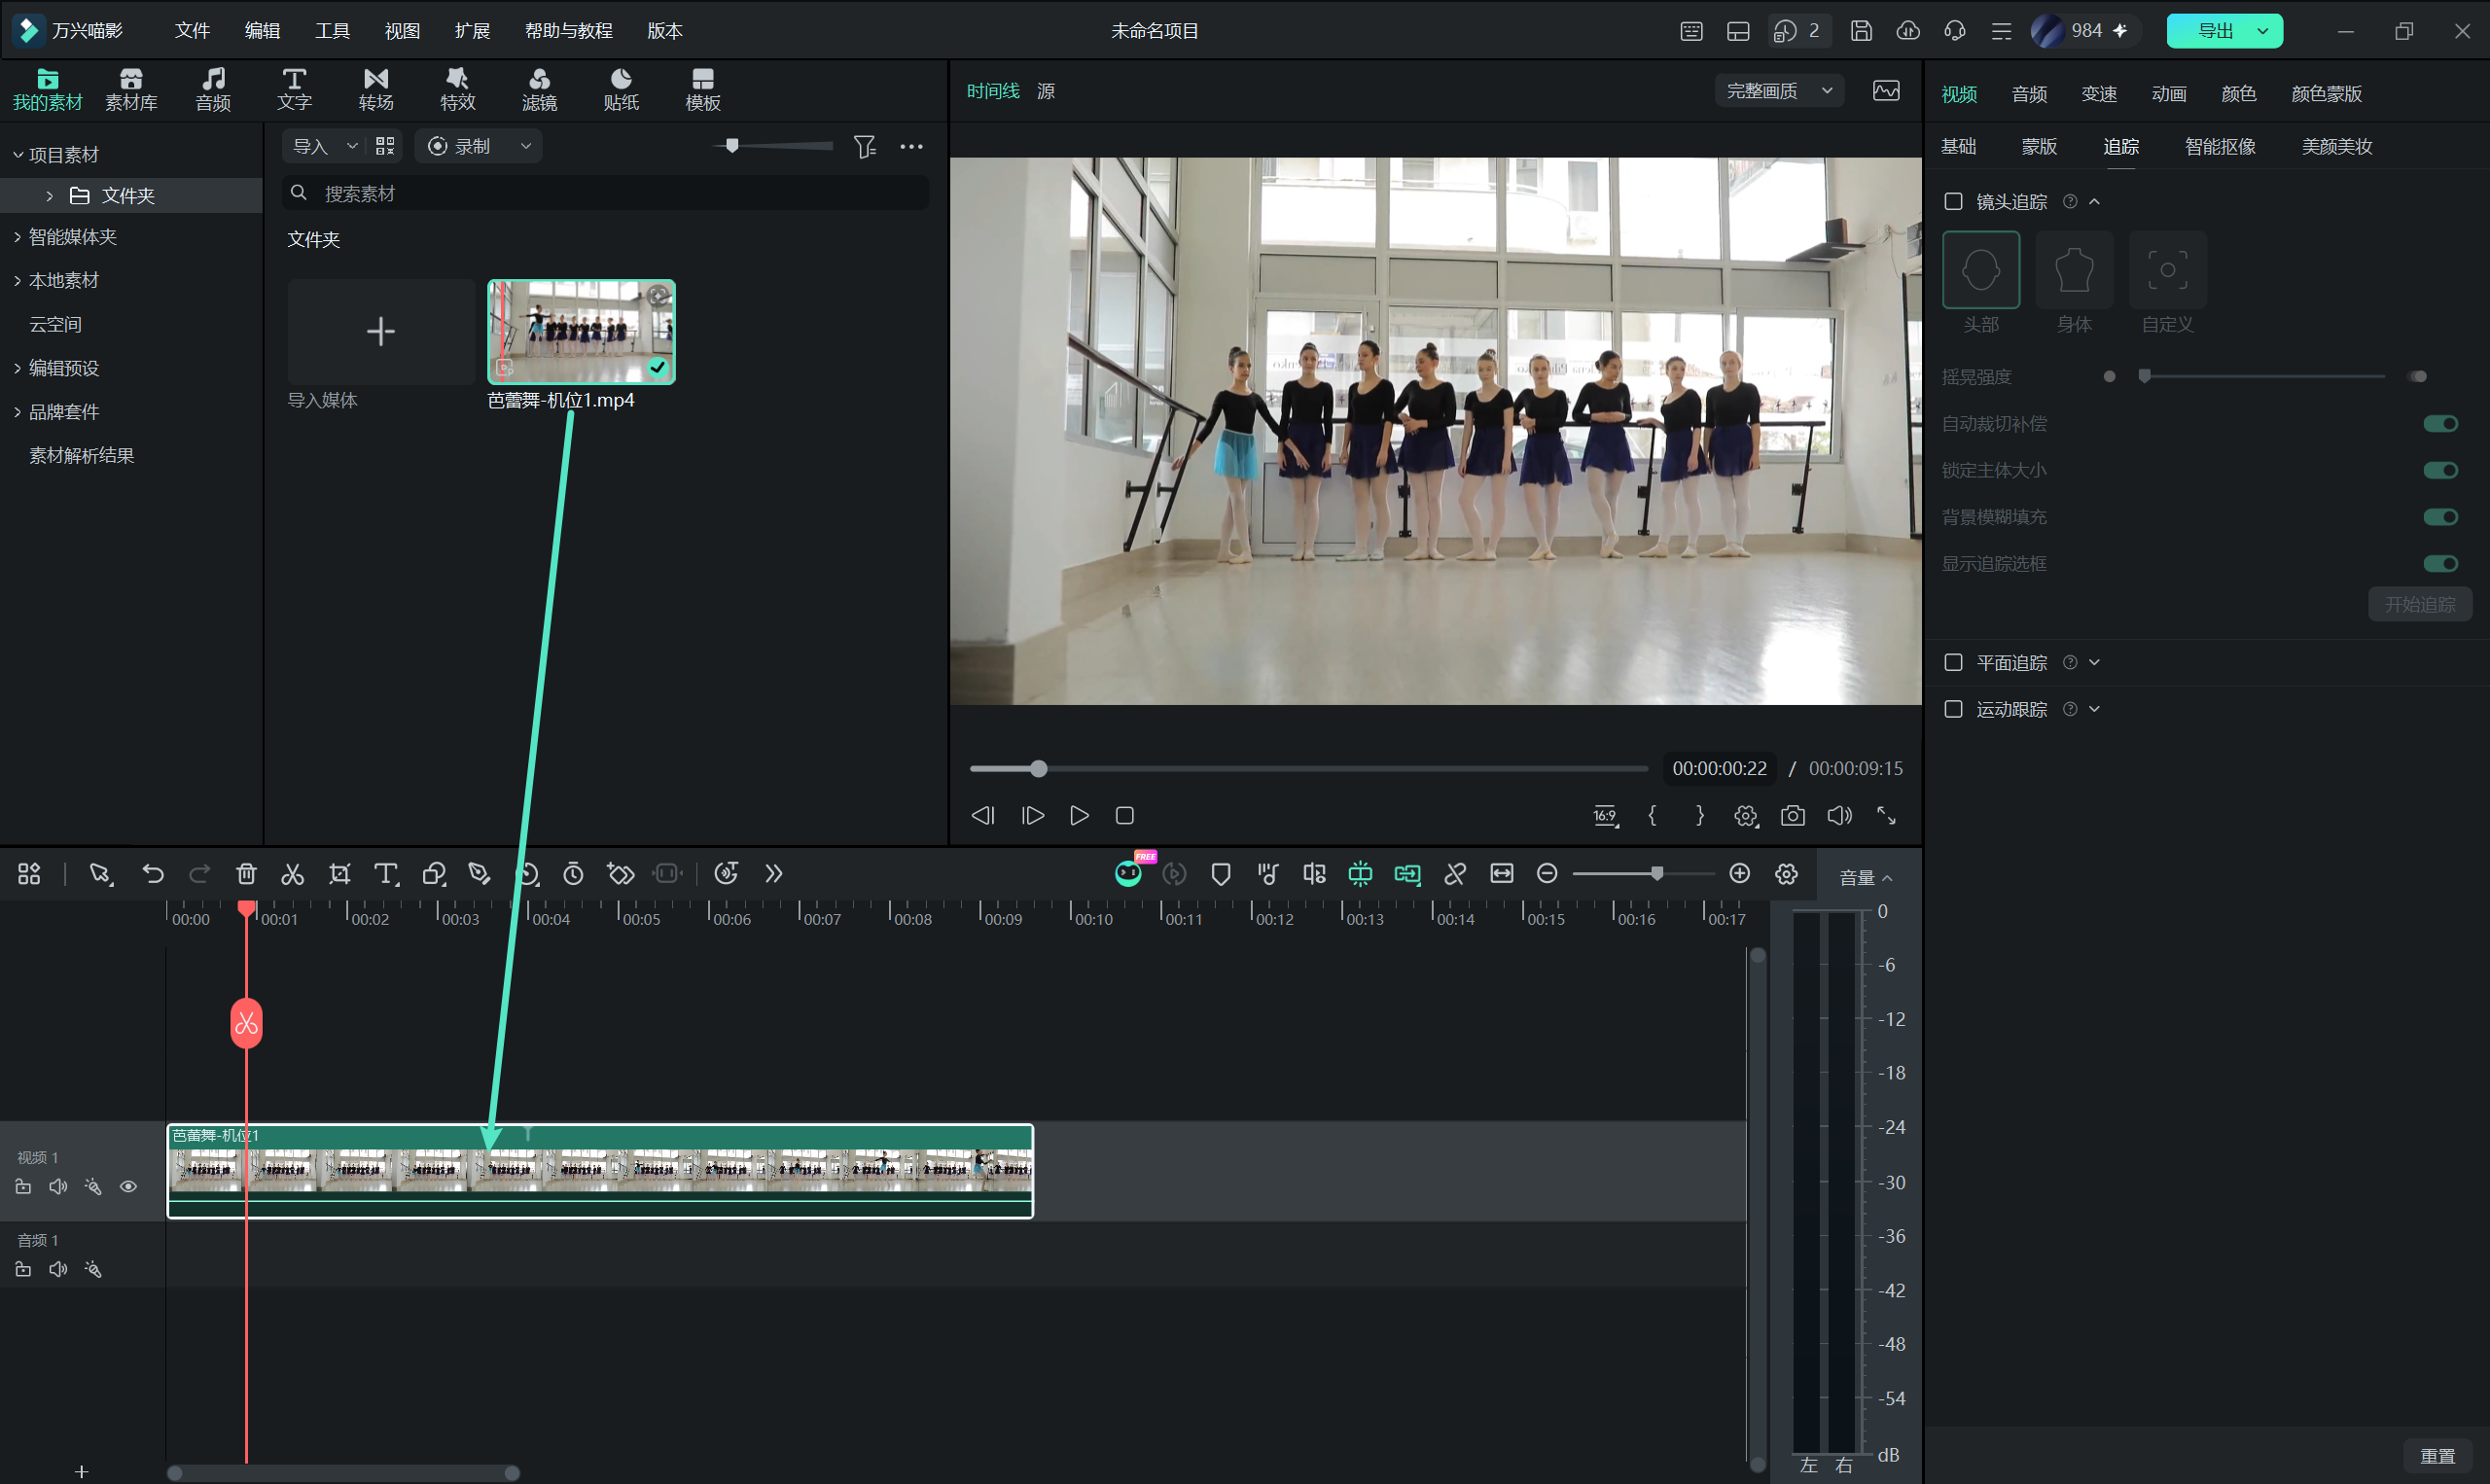The width and height of the screenshot is (2490, 1484).
Task: Zoom out the timeline with minus icon
Action: coord(1547,874)
